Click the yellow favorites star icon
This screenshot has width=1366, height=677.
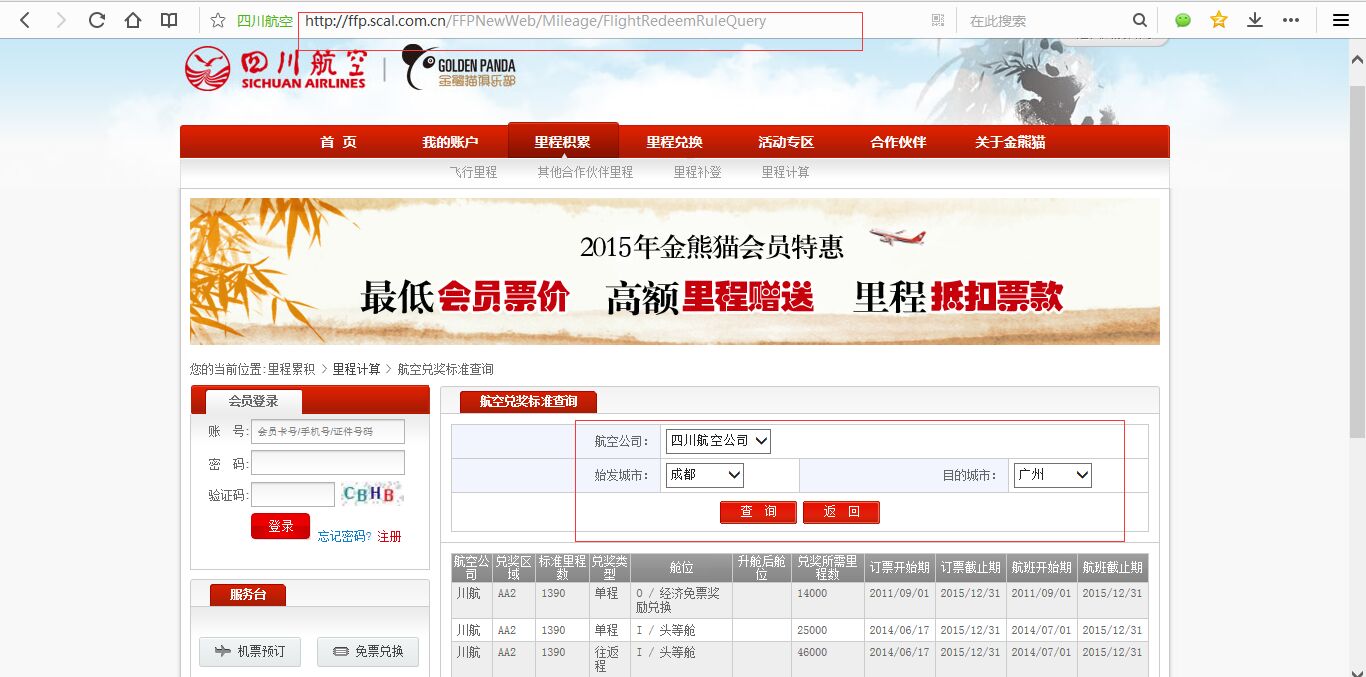pyautogui.click(x=1218, y=20)
